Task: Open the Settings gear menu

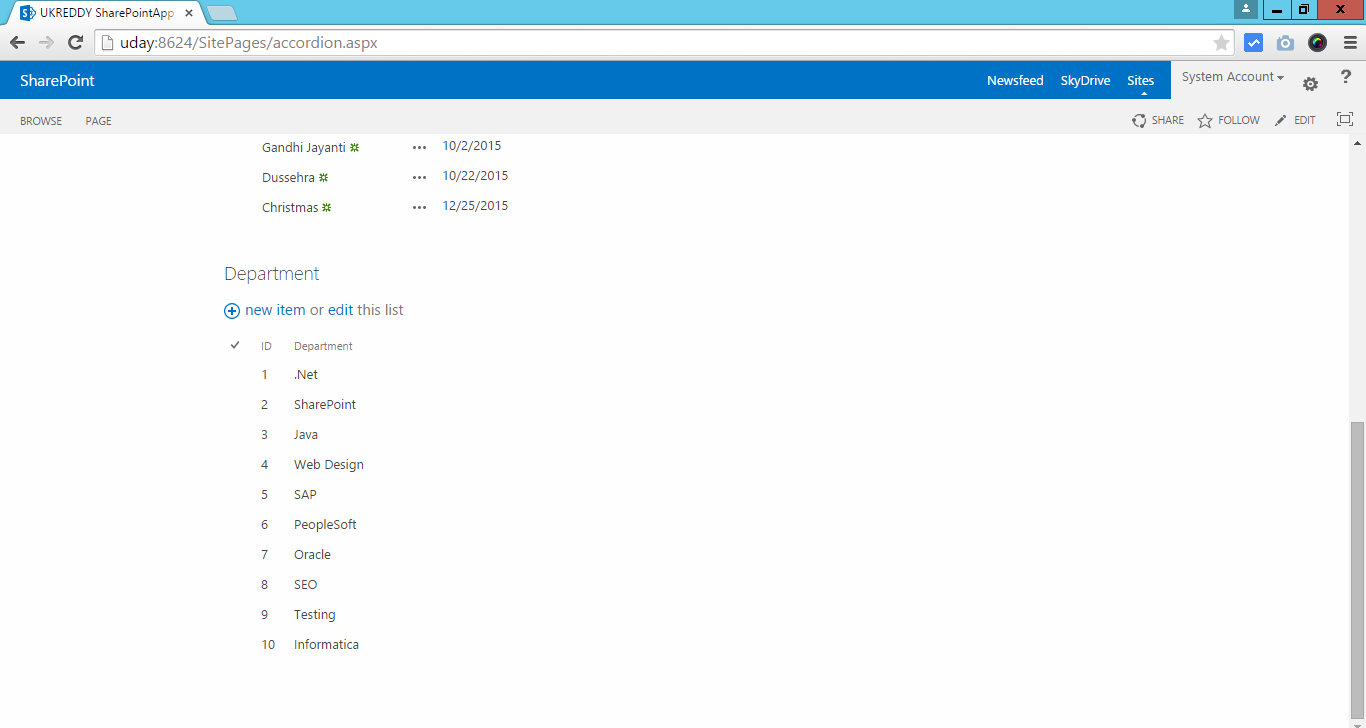Action: [x=1310, y=83]
